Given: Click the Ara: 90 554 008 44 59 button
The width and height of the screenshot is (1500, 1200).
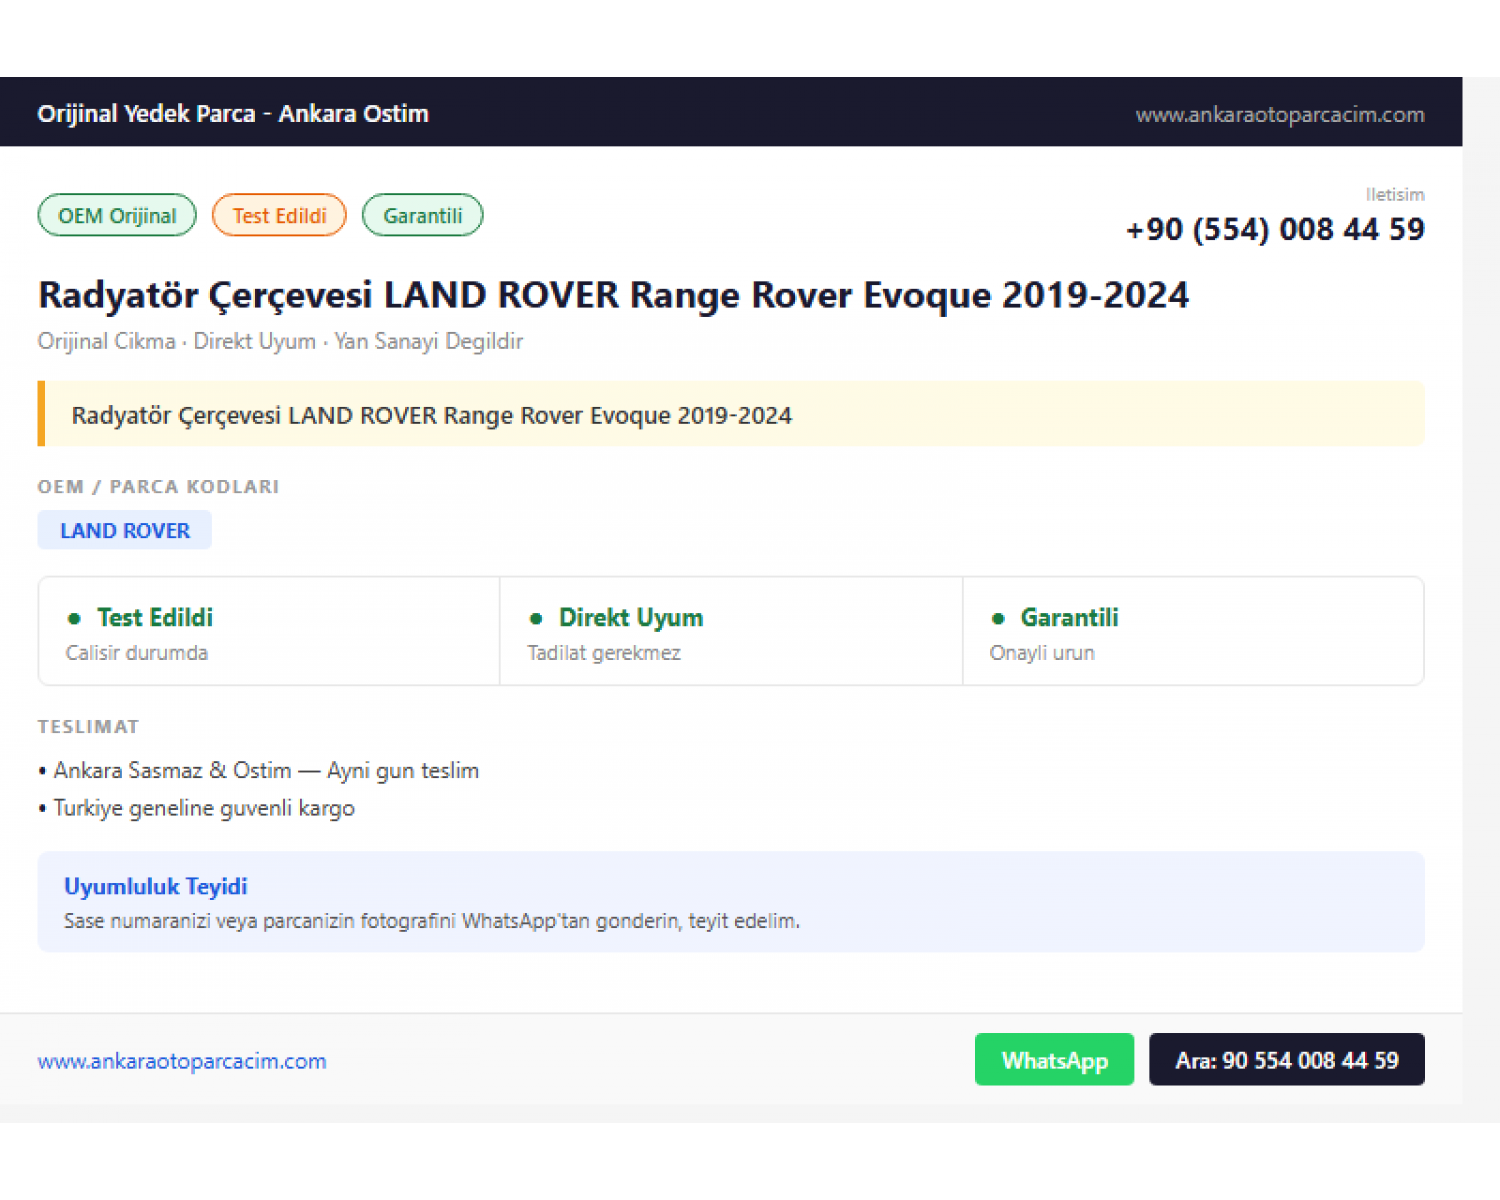Looking at the screenshot, I should (x=1287, y=1059).
